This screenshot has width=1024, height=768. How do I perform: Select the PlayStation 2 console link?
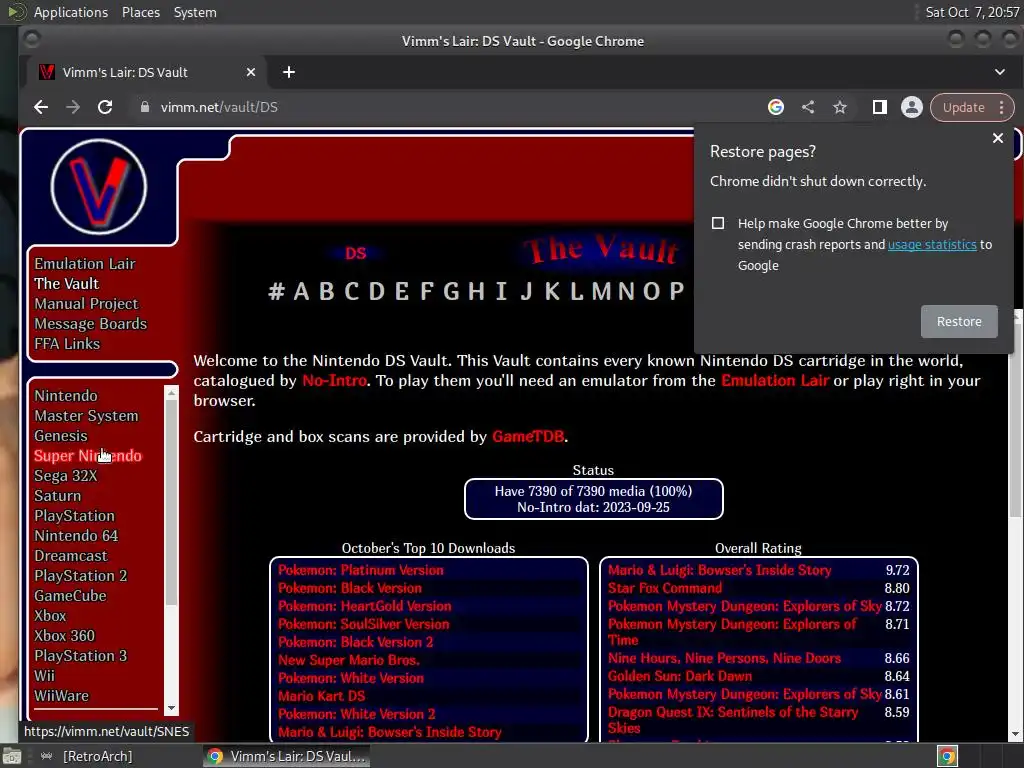click(x=80, y=575)
